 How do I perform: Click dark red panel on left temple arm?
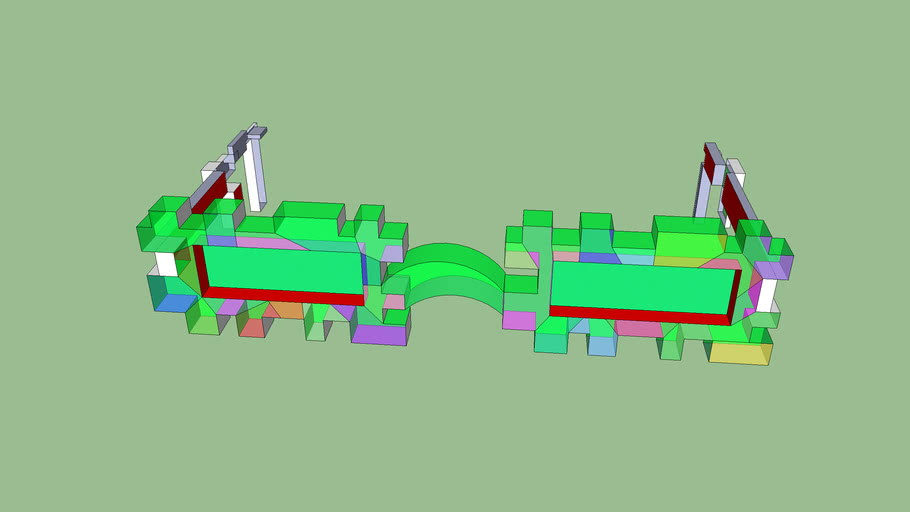(x=209, y=195)
